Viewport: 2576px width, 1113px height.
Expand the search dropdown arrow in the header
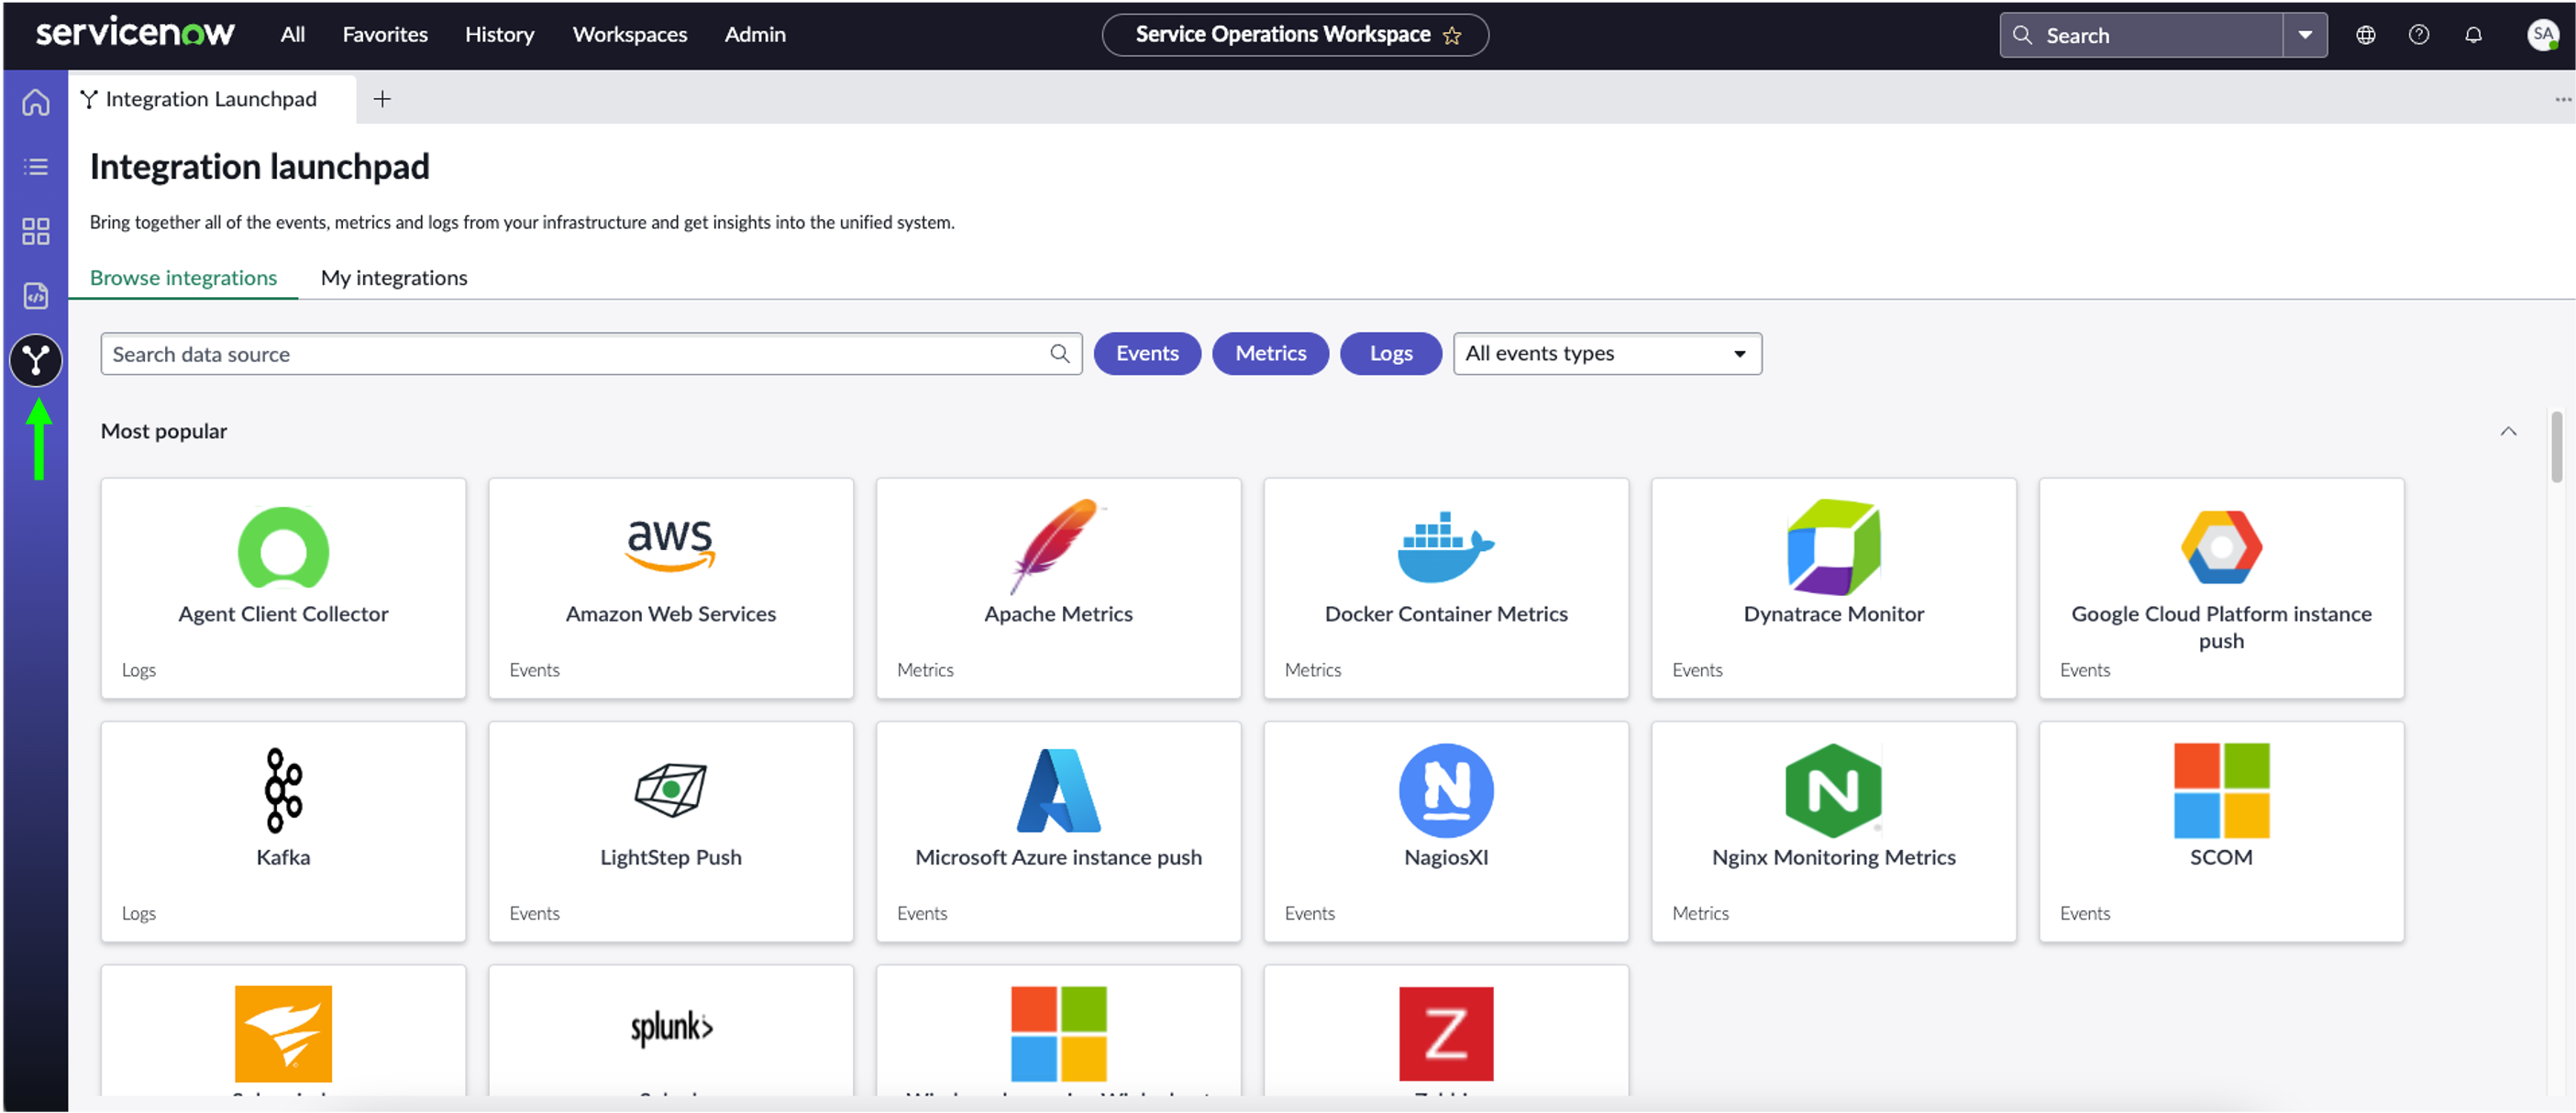(x=2305, y=34)
